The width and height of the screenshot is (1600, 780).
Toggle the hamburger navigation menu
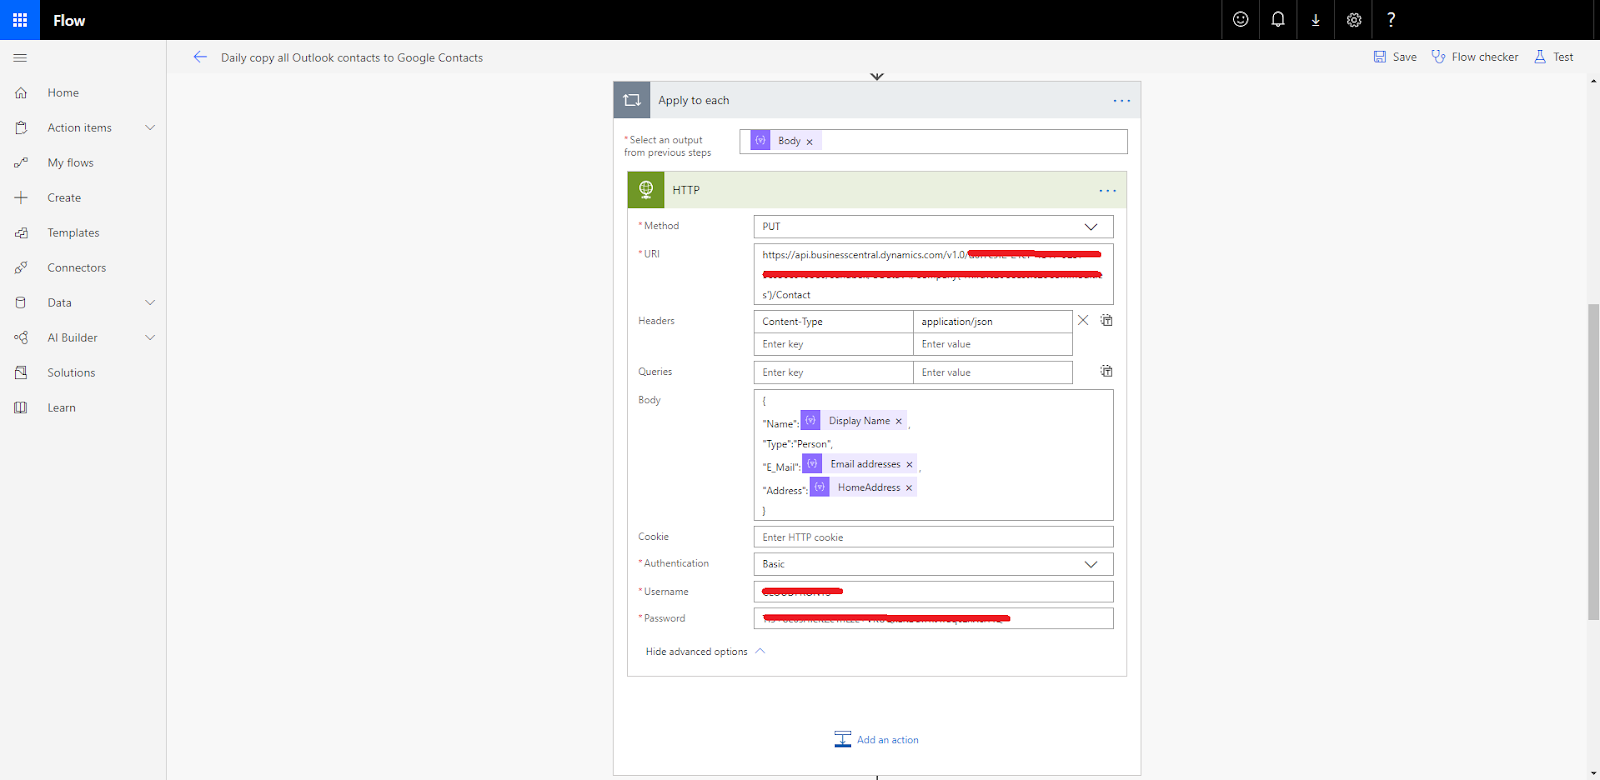pos(20,58)
